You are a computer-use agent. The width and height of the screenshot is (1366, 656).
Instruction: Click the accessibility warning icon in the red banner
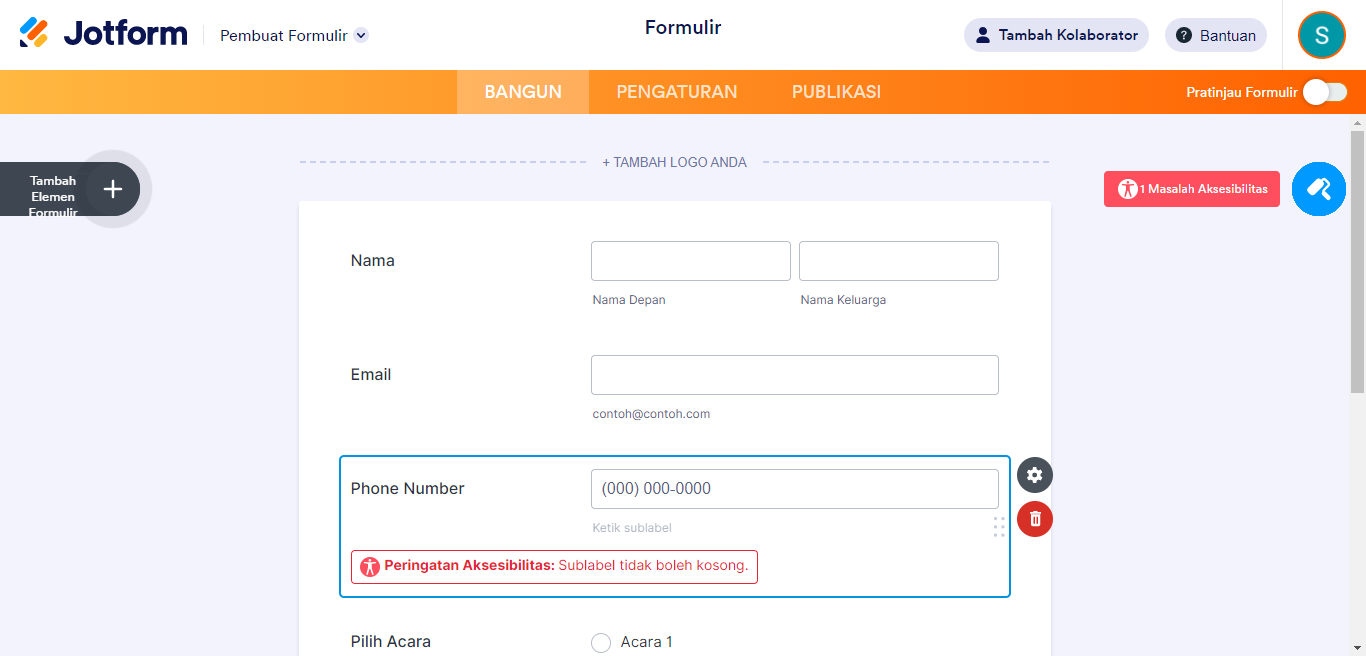tap(370, 566)
